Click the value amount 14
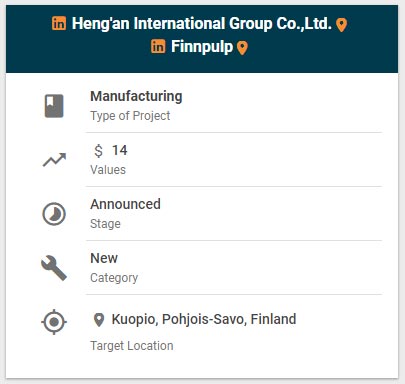 (120, 150)
